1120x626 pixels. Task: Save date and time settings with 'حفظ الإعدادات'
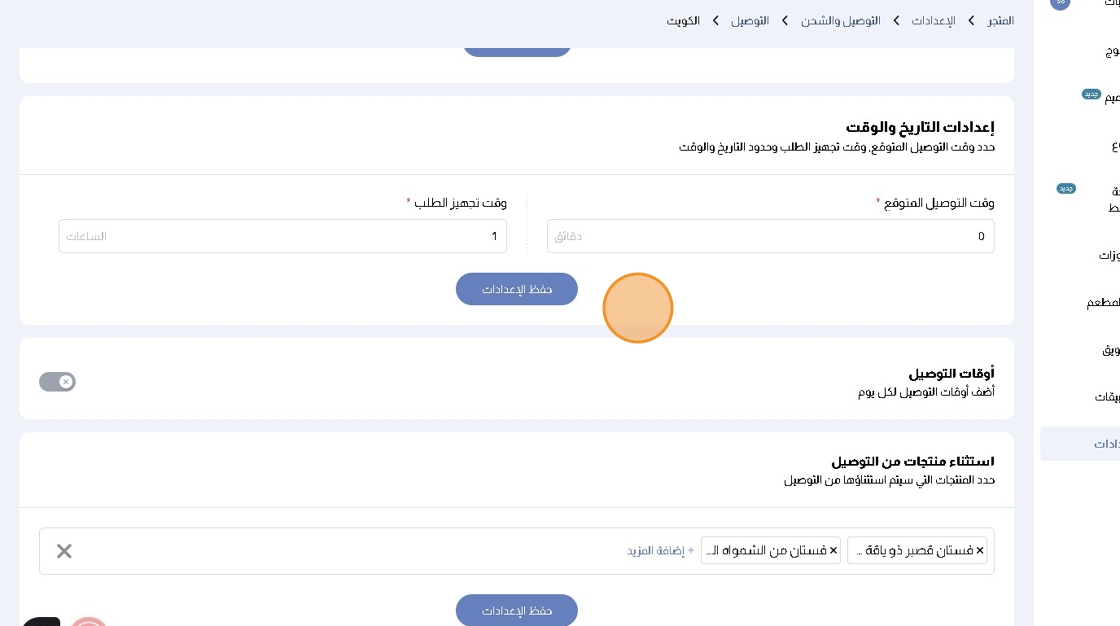516,289
